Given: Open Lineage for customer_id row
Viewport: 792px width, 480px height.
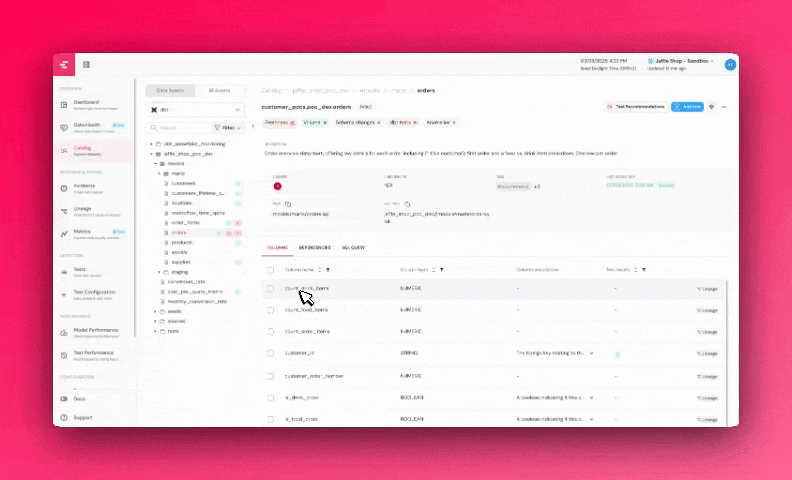Looking at the screenshot, I should 707,354.
